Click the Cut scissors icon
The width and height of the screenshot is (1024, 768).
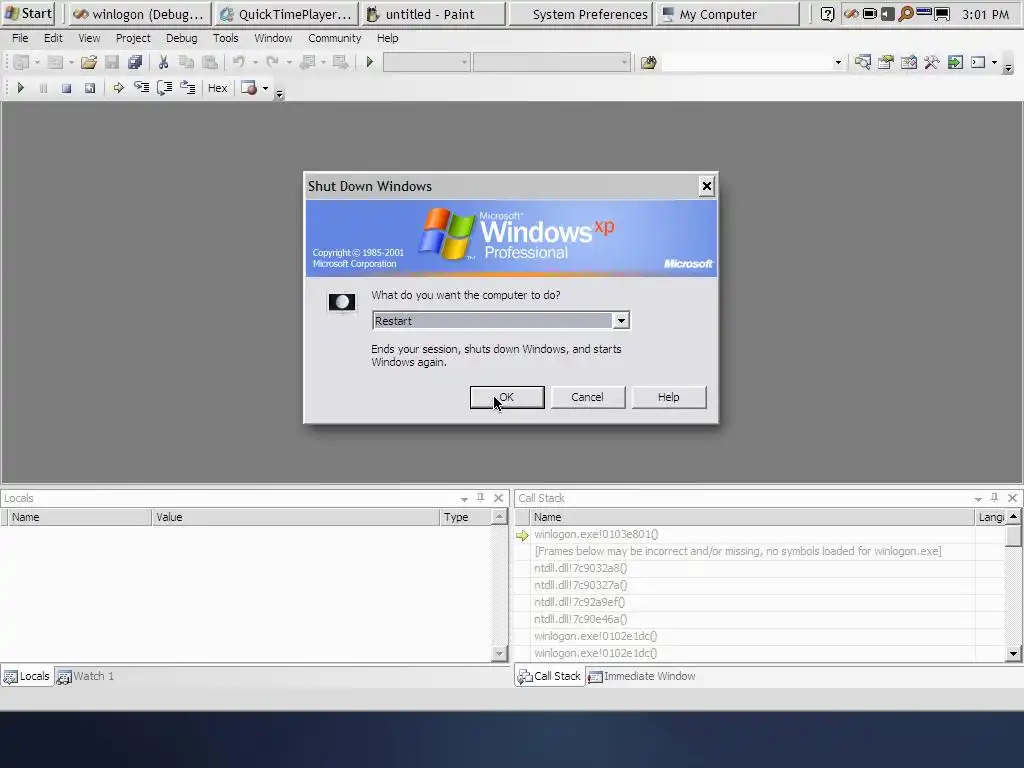point(163,63)
